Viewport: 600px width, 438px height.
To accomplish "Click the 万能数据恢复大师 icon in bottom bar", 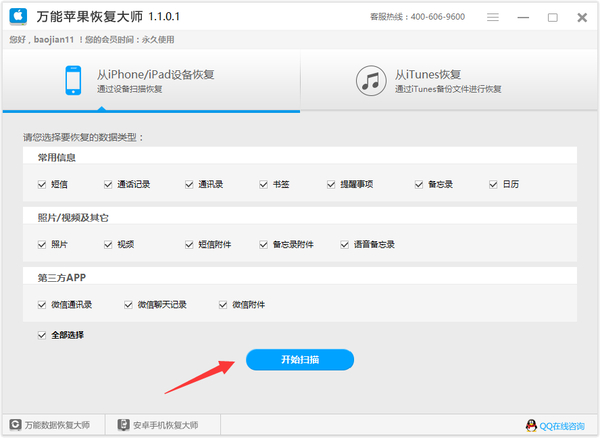I will pyautogui.click(x=15, y=425).
